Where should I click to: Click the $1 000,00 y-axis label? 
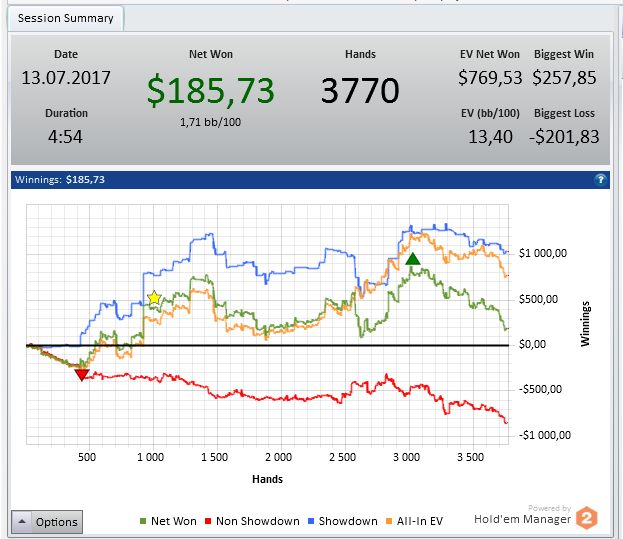(x=543, y=253)
